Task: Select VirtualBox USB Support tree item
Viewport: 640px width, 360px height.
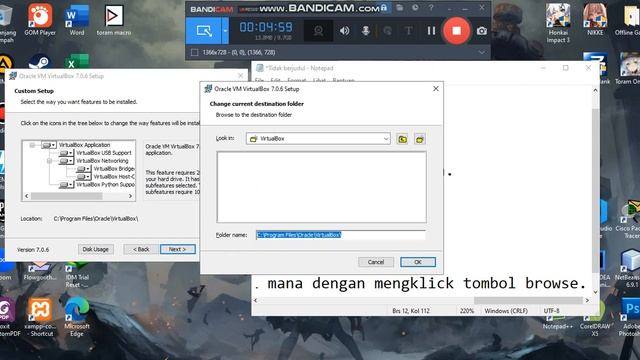Action: pos(104,153)
